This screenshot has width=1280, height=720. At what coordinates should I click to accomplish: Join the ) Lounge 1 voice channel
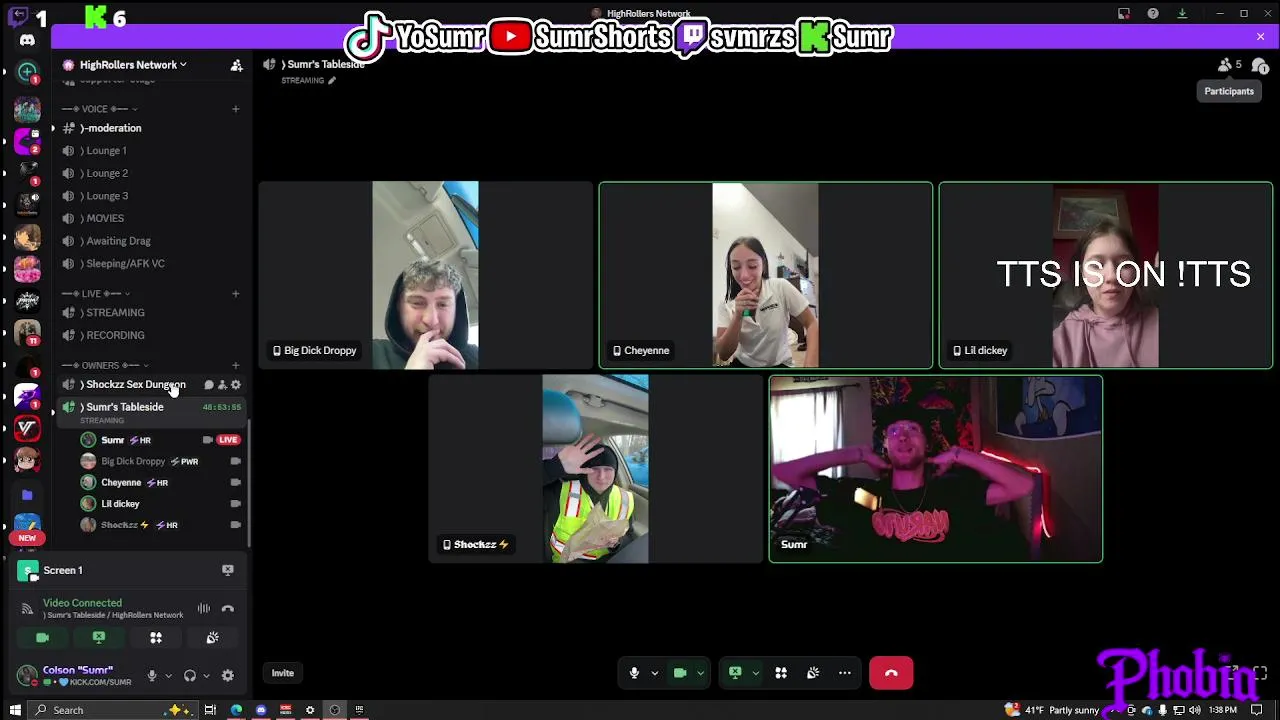[150, 151]
